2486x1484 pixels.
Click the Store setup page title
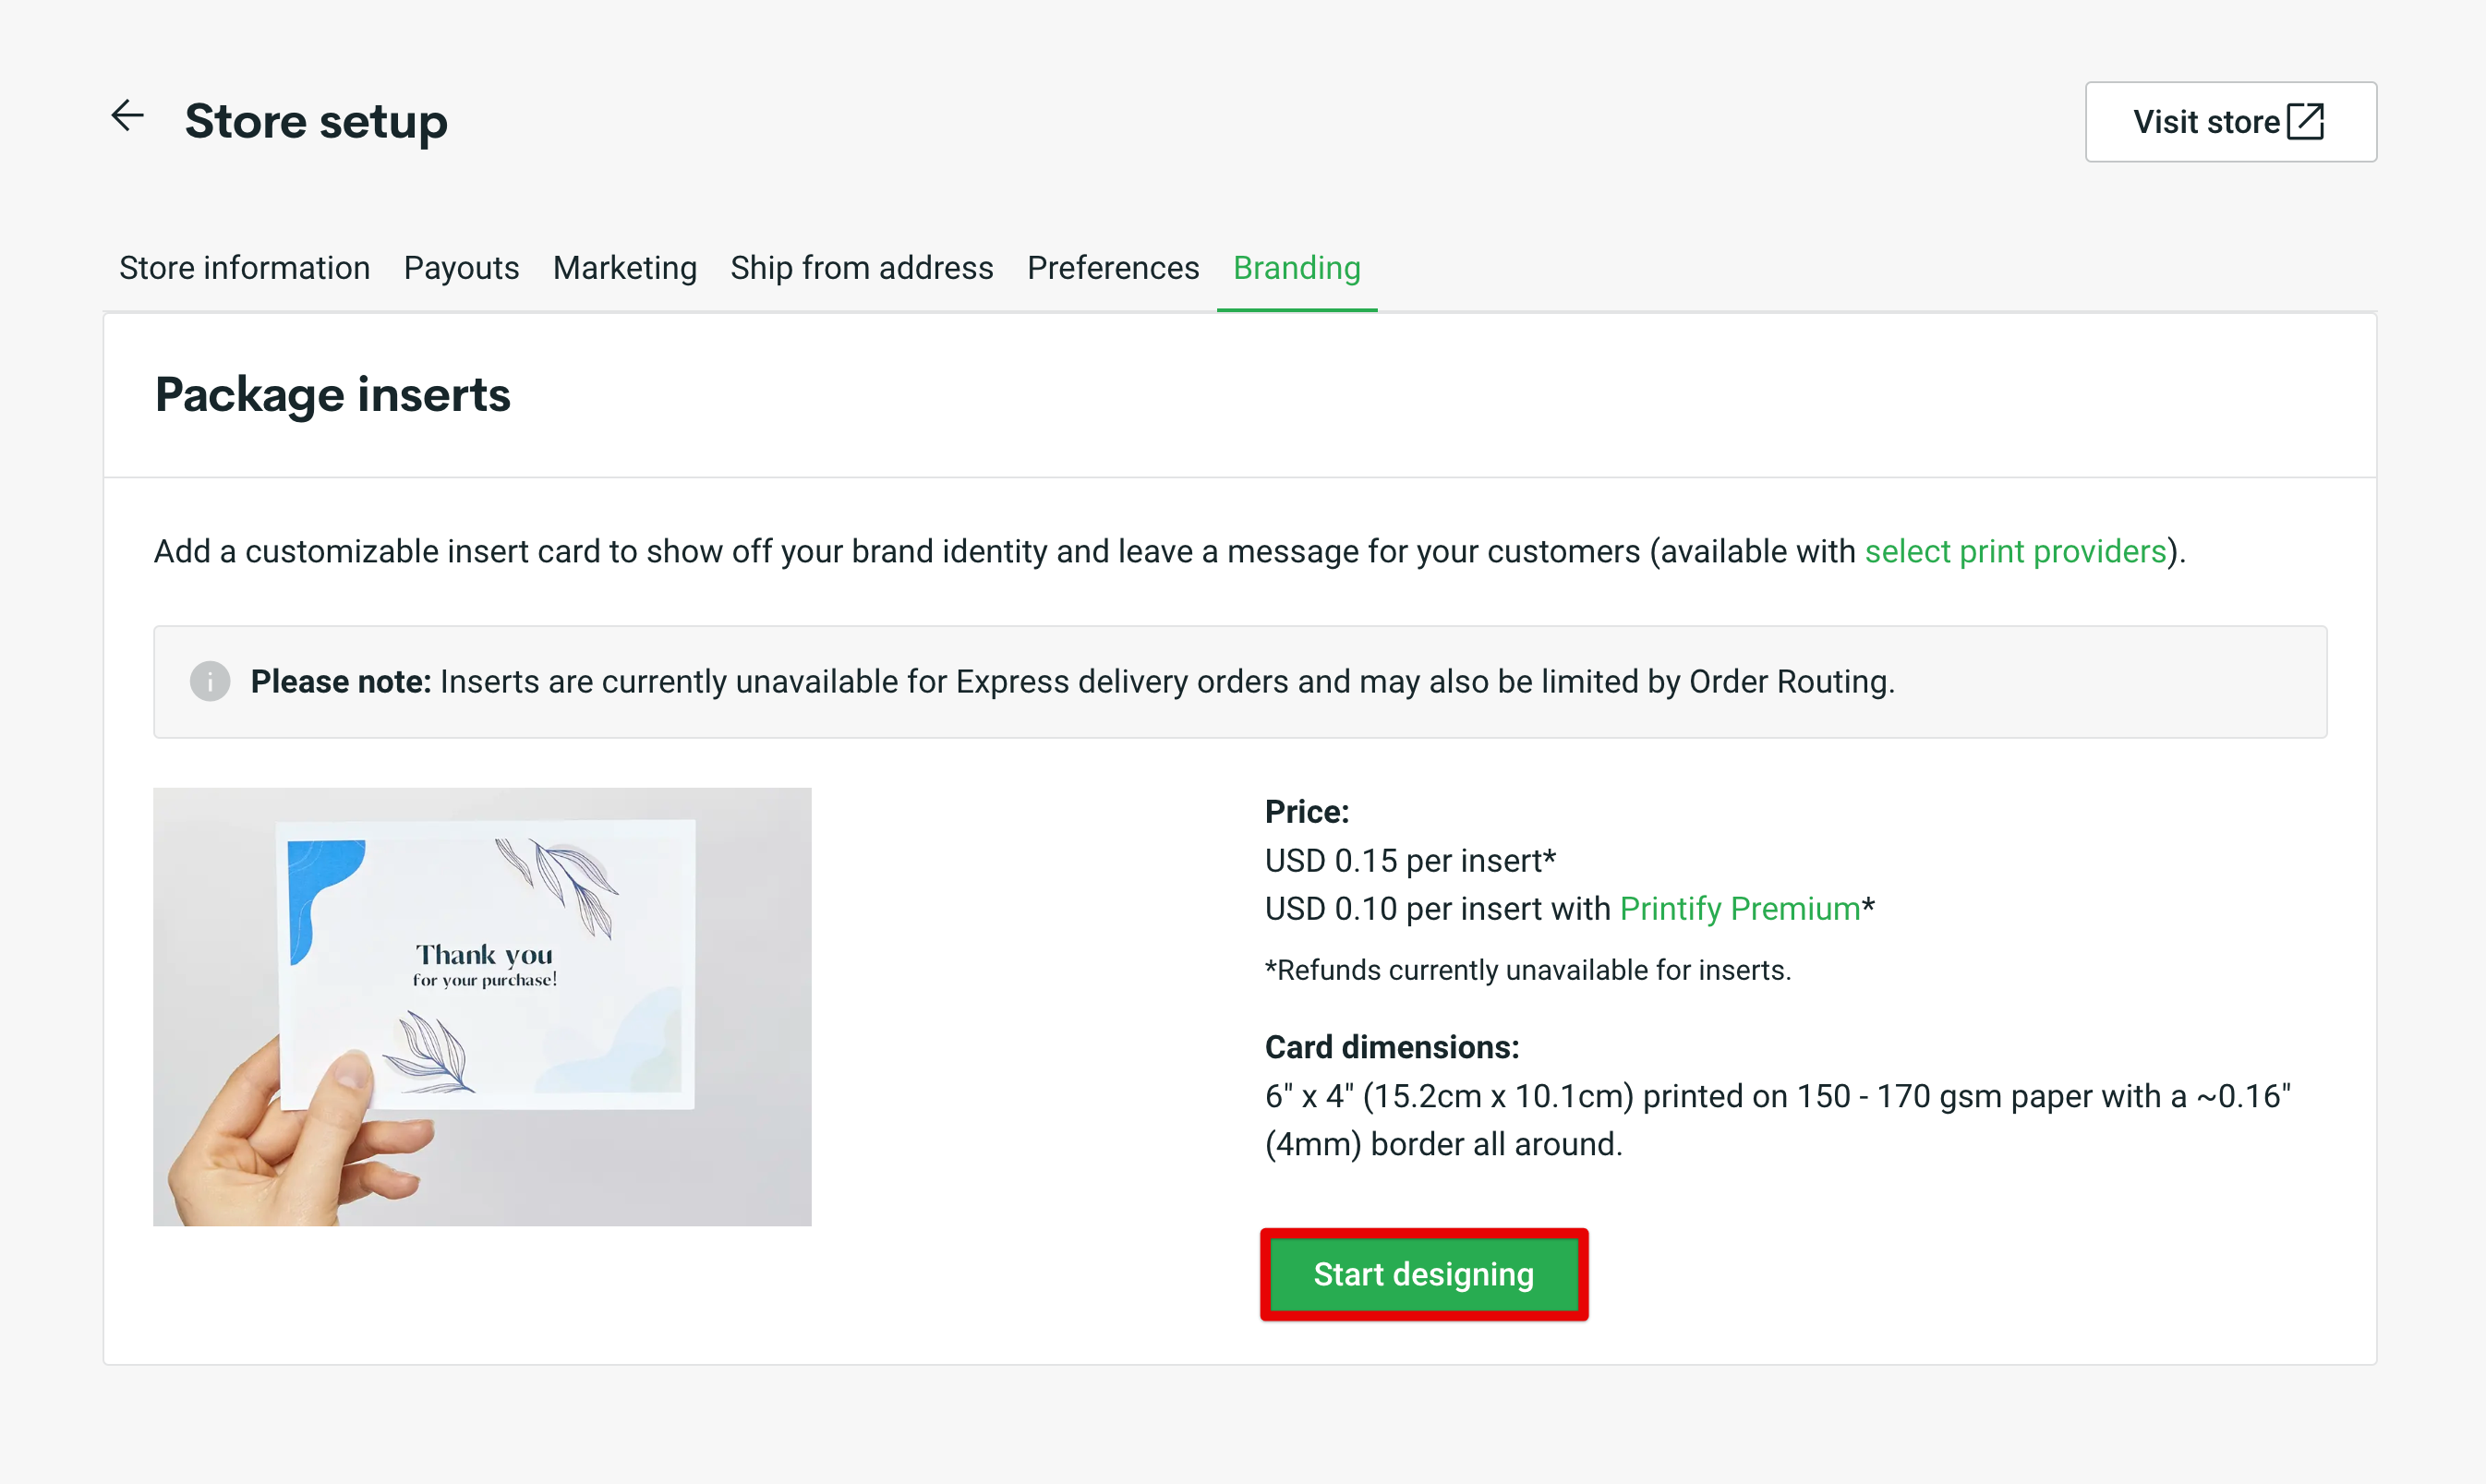[316, 121]
